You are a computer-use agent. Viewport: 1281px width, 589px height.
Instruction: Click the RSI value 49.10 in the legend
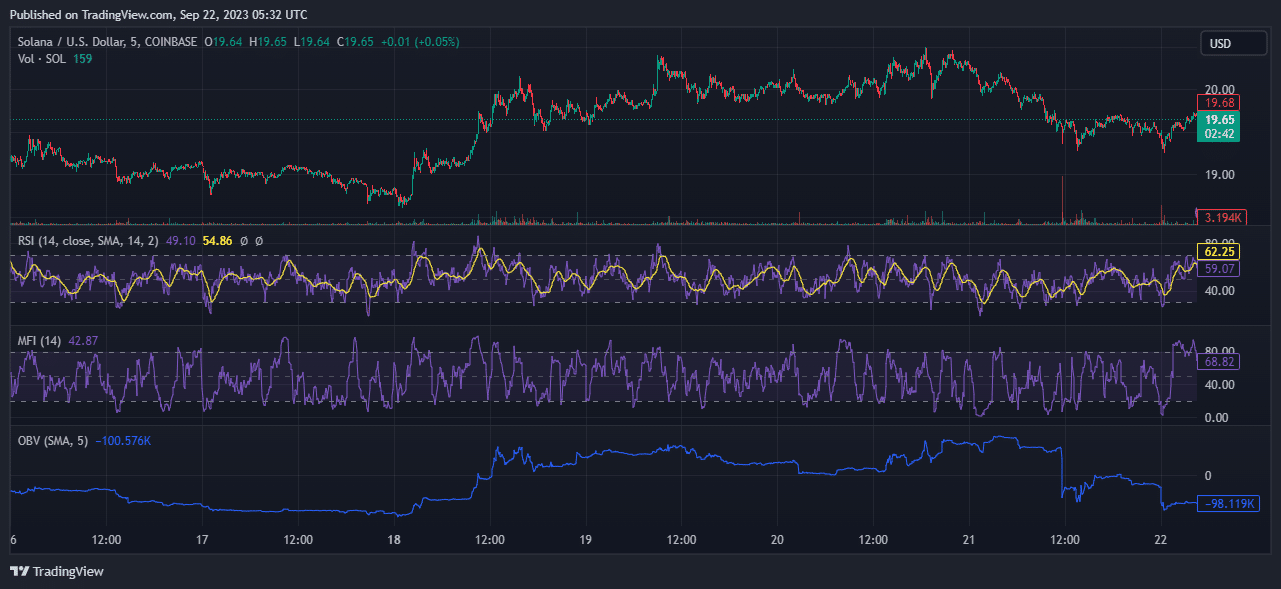pos(180,240)
